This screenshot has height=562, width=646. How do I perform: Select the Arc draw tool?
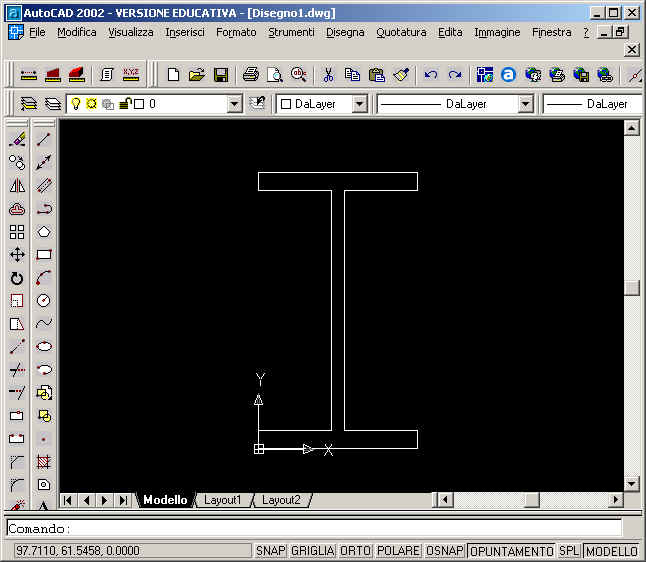43,278
